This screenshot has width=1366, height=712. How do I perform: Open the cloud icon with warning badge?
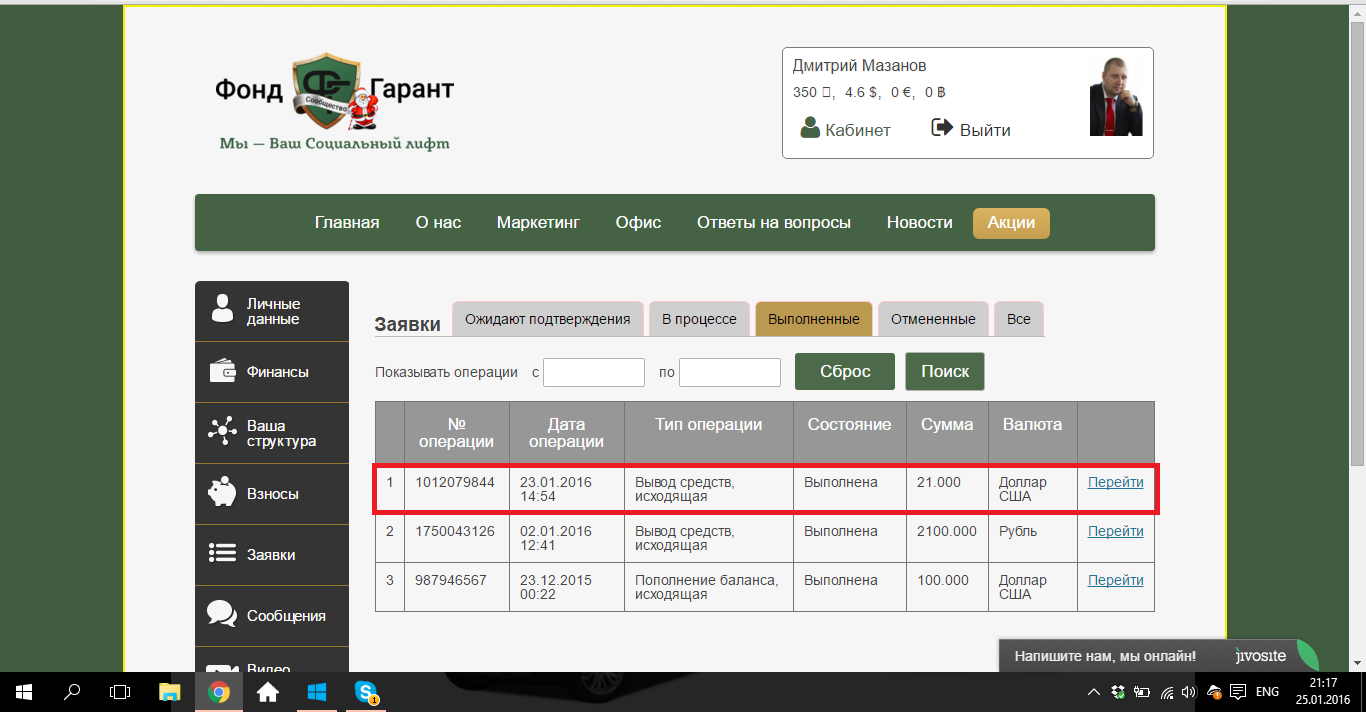click(x=1214, y=692)
